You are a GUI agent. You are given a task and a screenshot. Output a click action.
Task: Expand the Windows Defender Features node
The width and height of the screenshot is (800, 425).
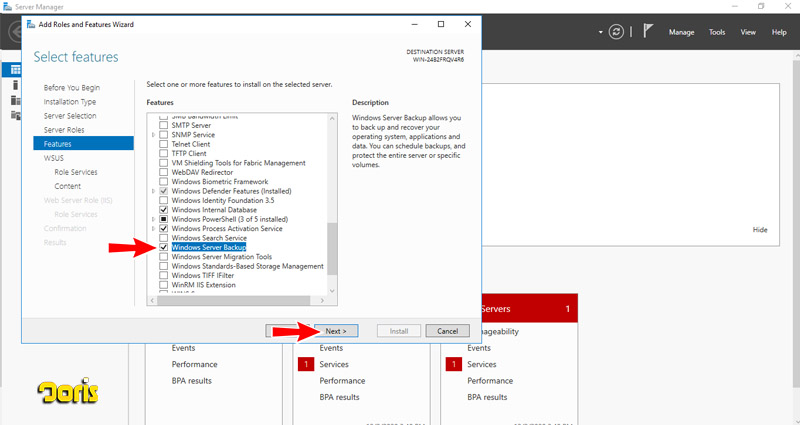tap(153, 191)
